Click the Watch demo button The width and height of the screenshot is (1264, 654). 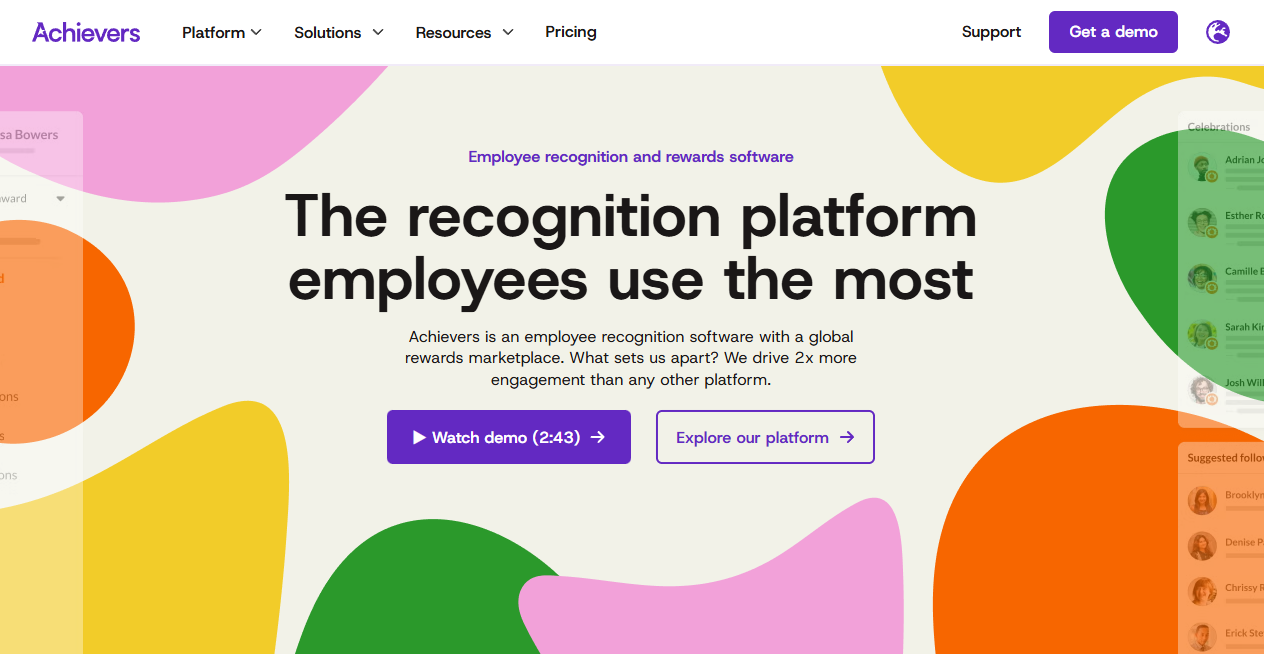508,437
